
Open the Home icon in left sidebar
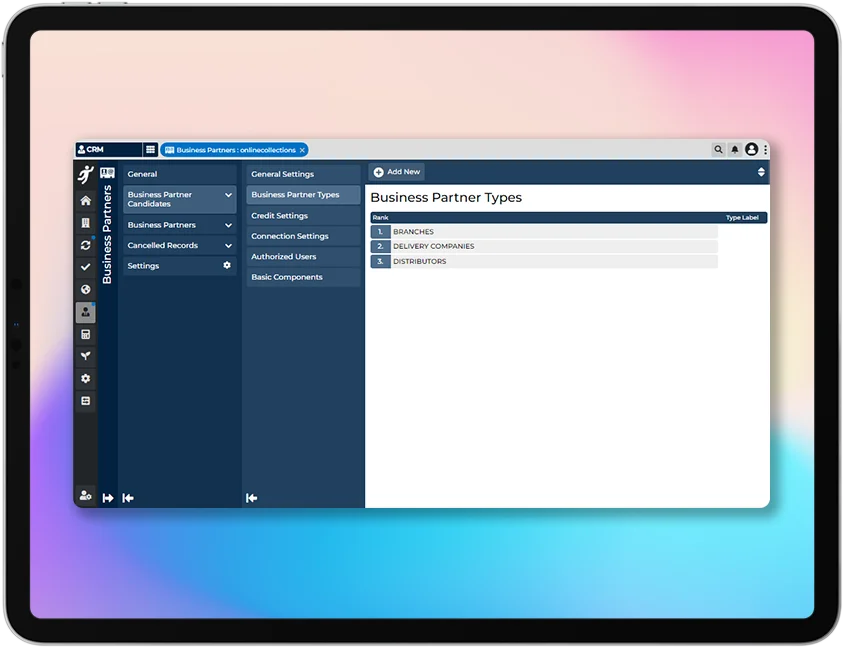pyautogui.click(x=86, y=201)
